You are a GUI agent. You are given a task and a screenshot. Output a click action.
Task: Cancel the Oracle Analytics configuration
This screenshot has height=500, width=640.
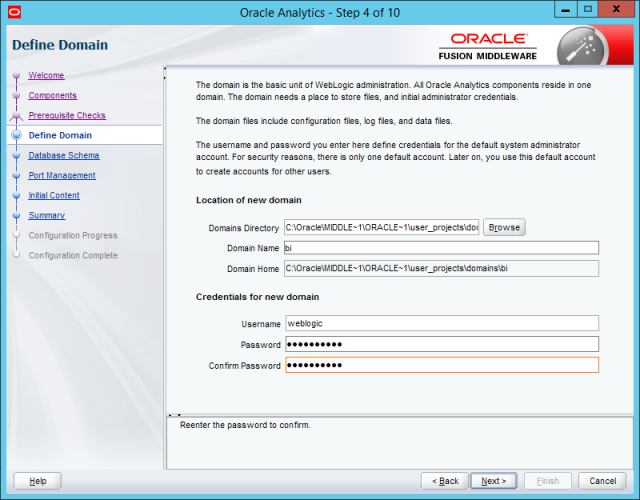pyautogui.click(x=602, y=481)
